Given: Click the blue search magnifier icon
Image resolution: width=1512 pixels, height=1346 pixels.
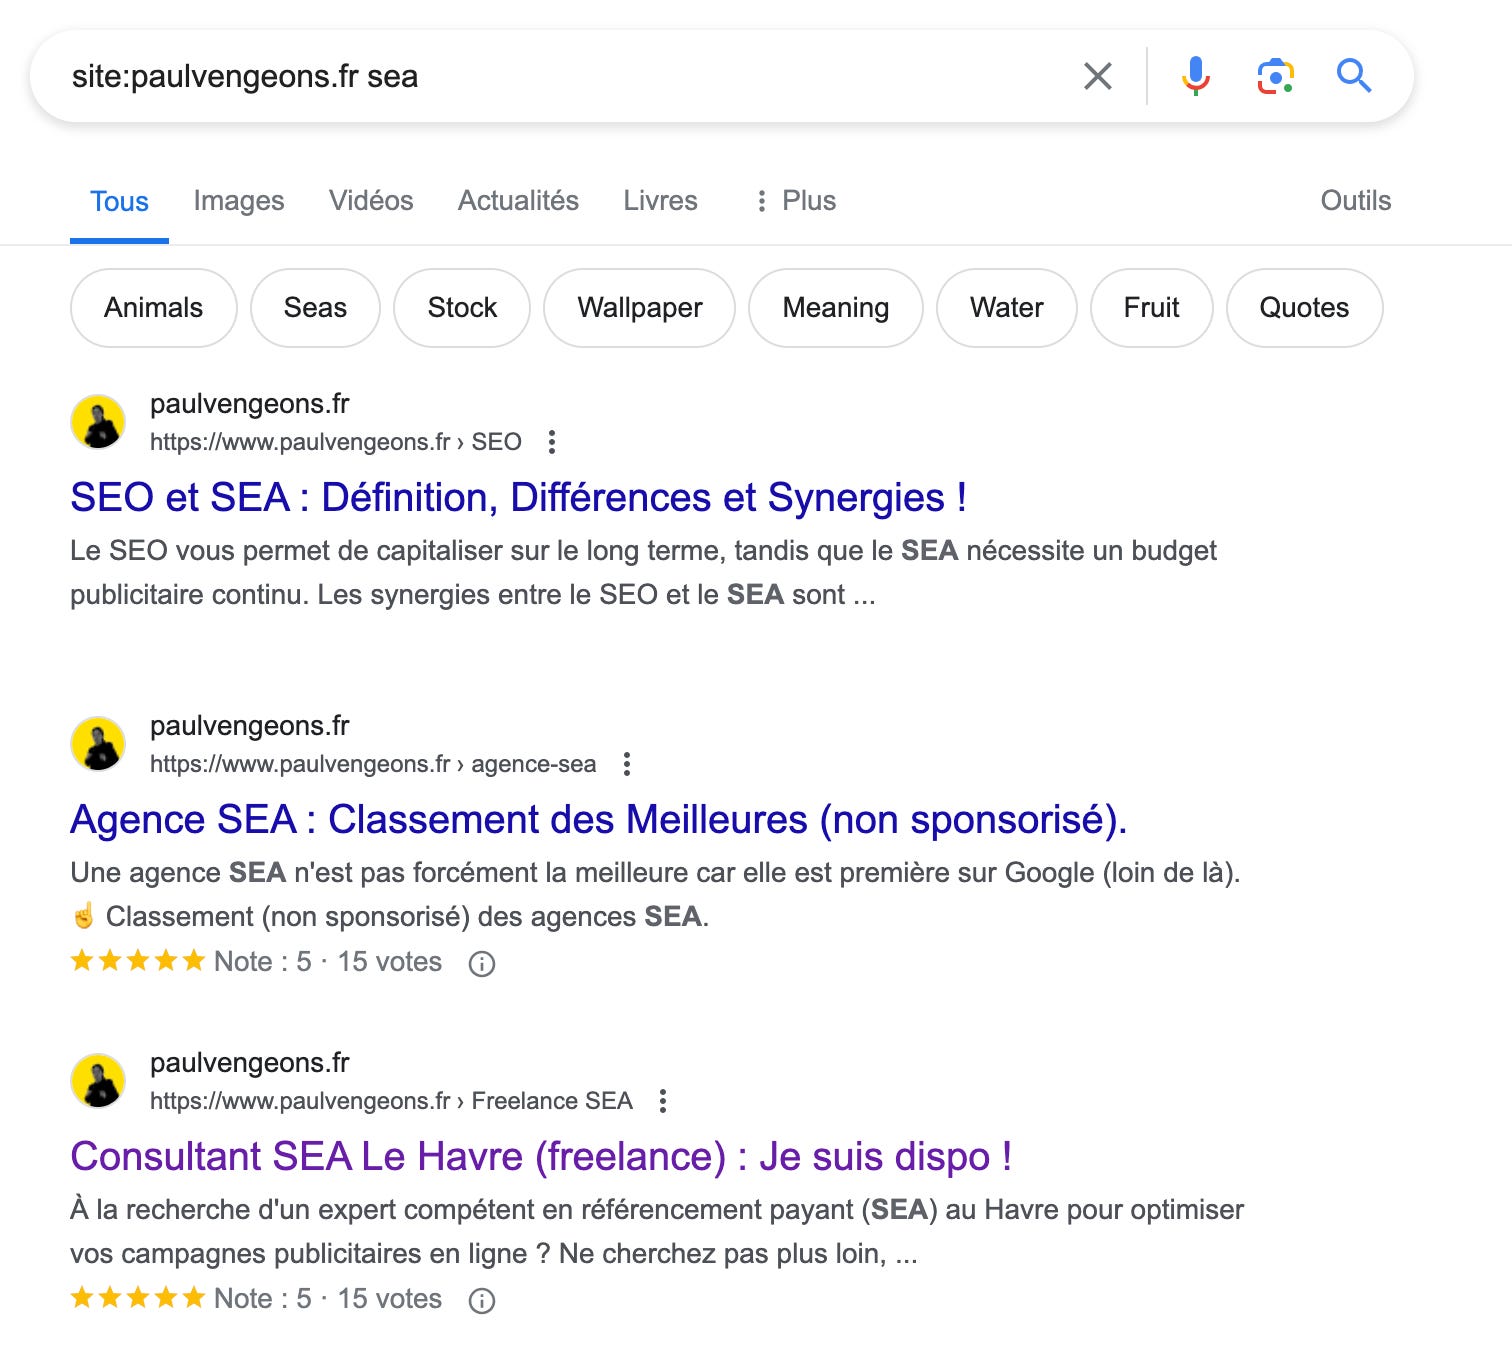Looking at the screenshot, I should [1355, 75].
